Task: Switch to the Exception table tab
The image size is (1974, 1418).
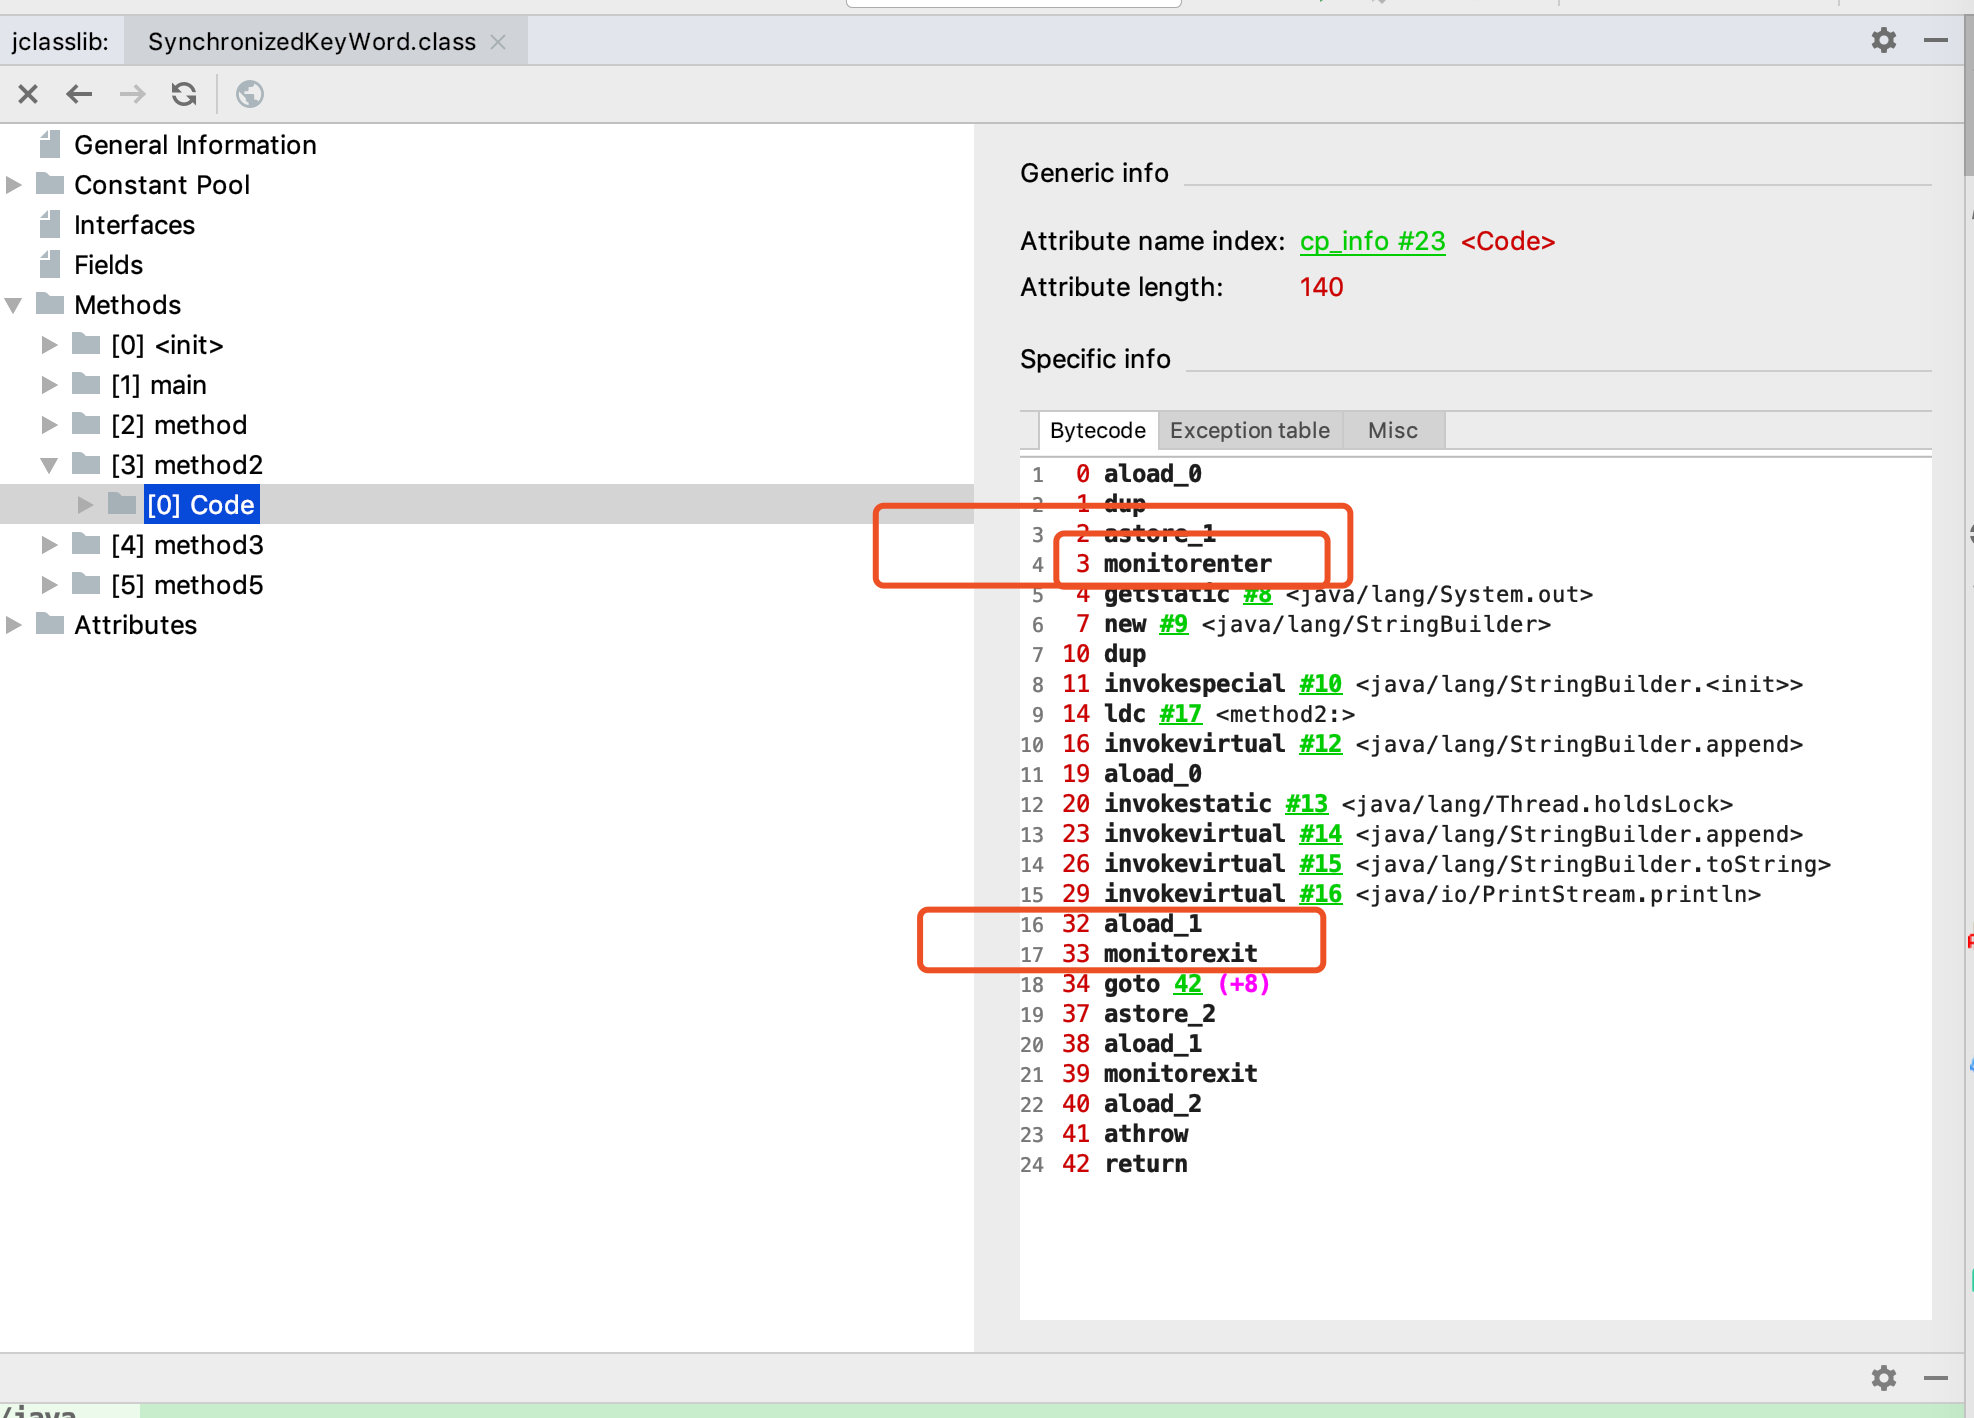Action: (1250, 430)
